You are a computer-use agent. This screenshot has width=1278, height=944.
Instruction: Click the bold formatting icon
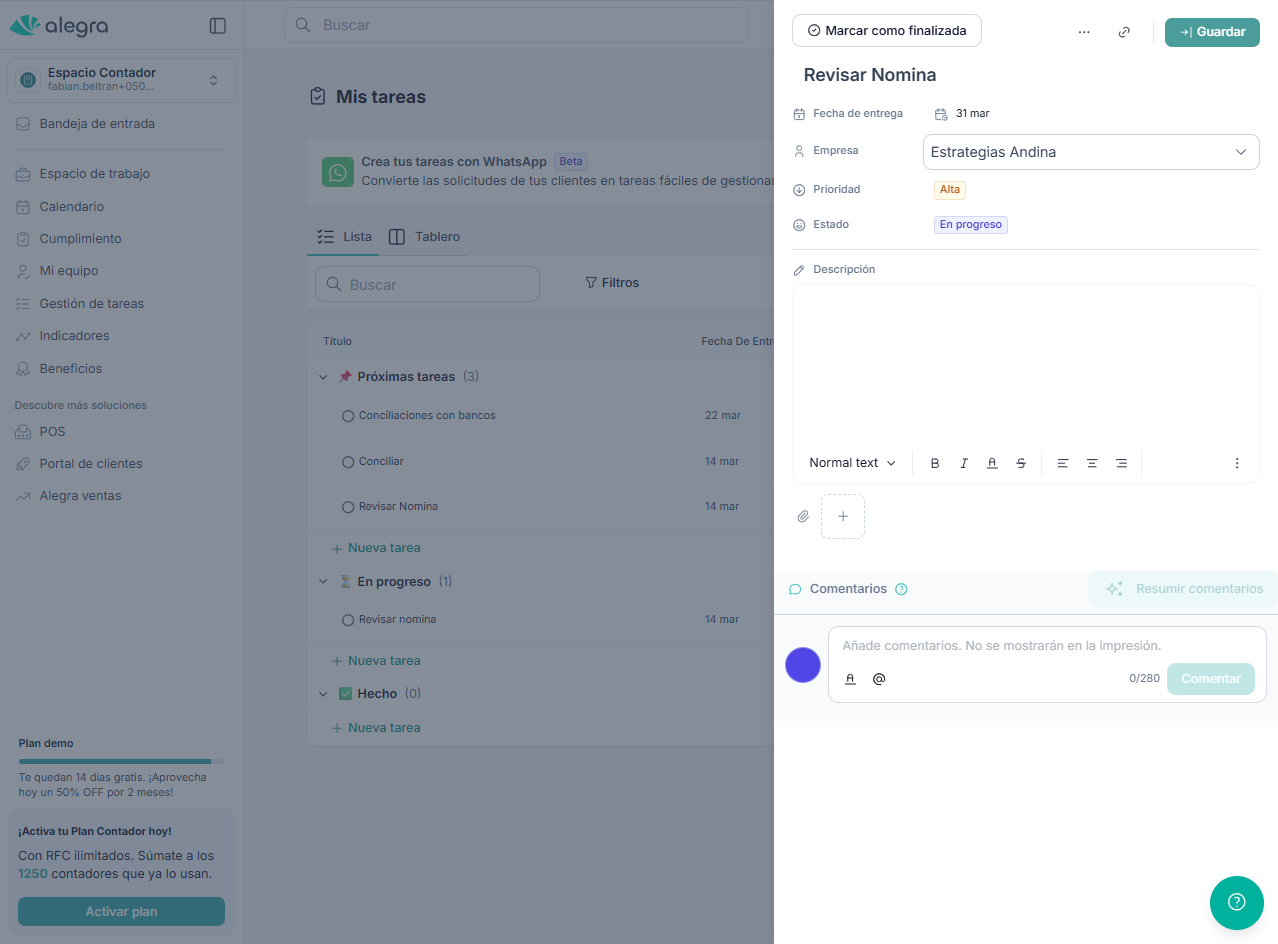click(x=935, y=463)
